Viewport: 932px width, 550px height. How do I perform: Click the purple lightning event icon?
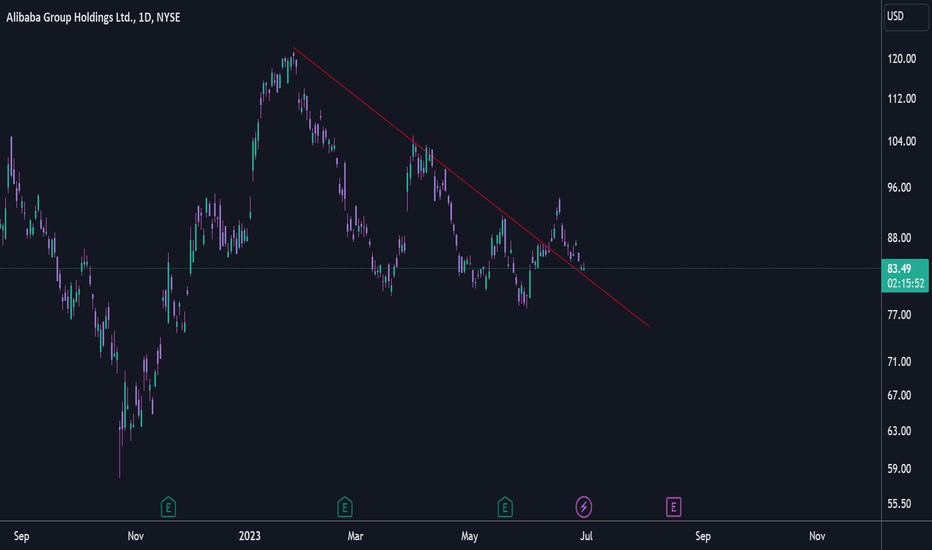click(584, 507)
